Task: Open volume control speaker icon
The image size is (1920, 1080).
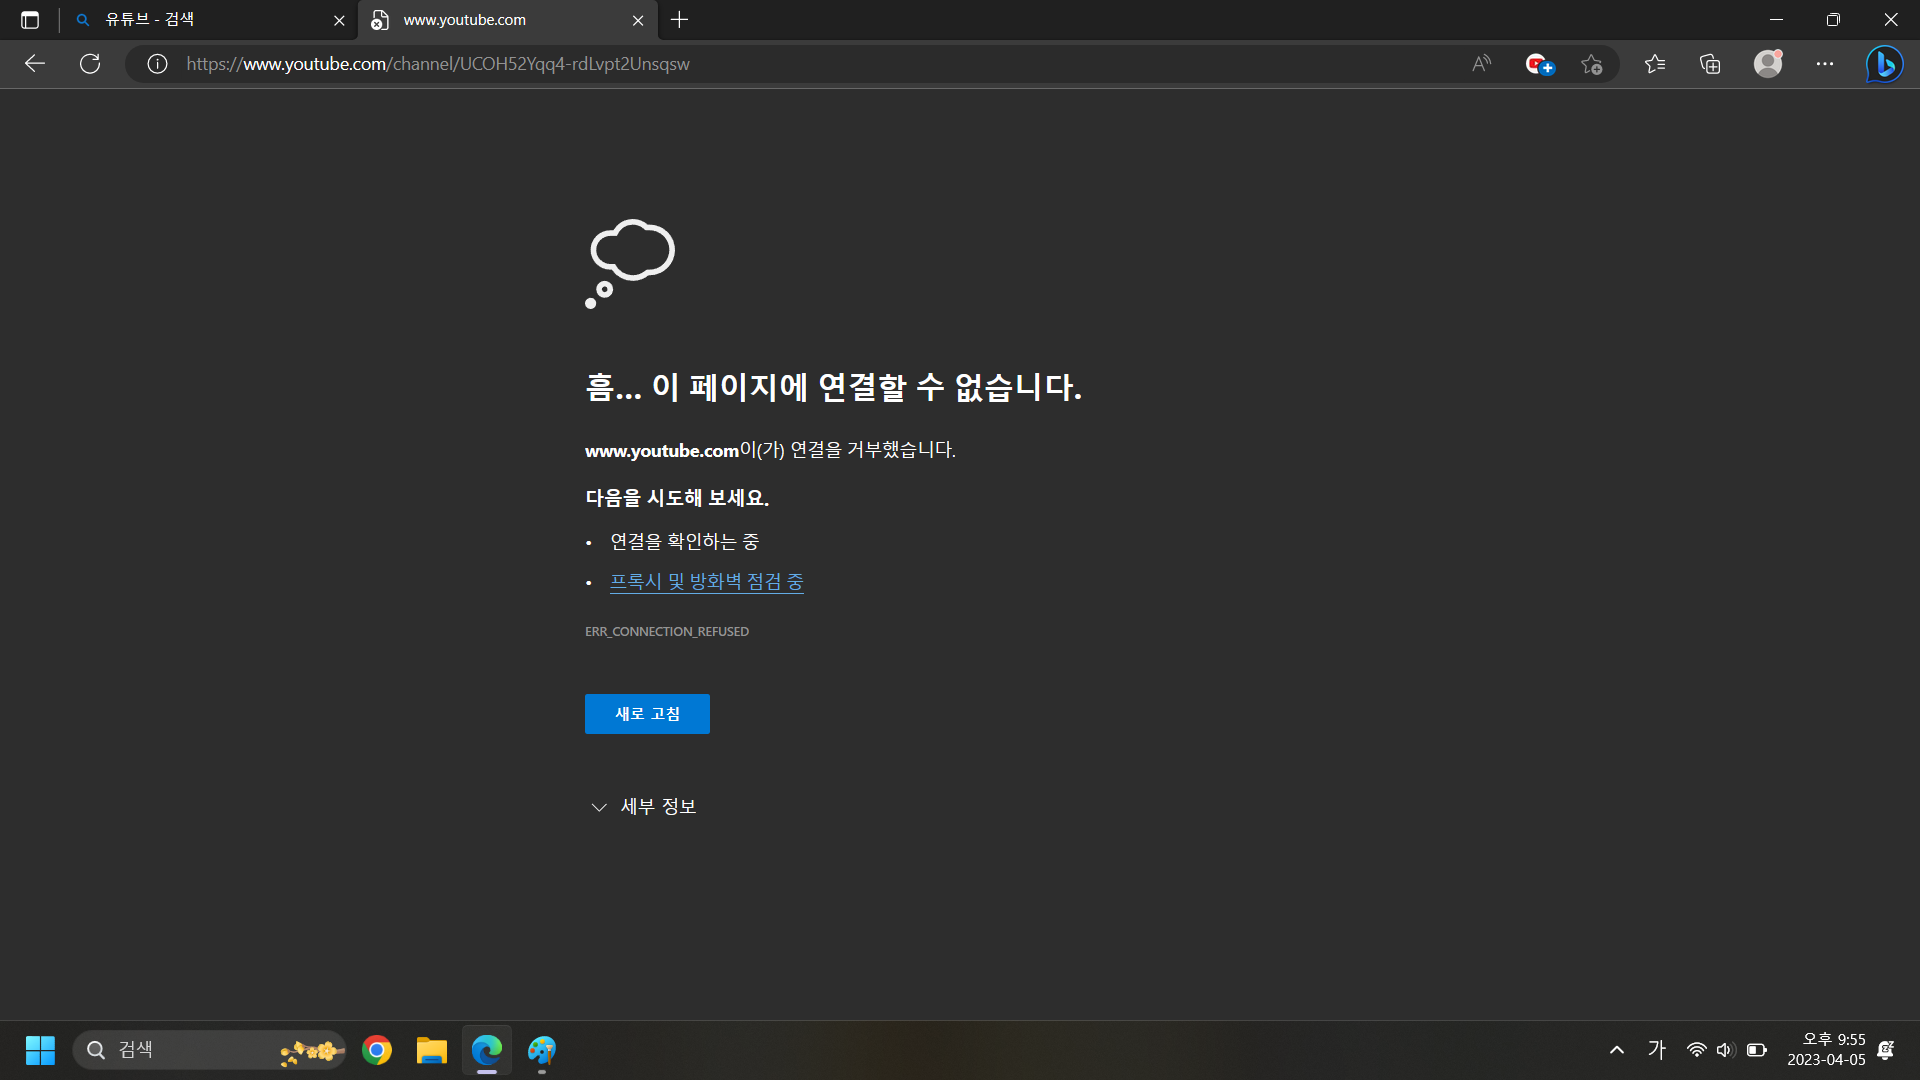Action: click(1726, 1050)
